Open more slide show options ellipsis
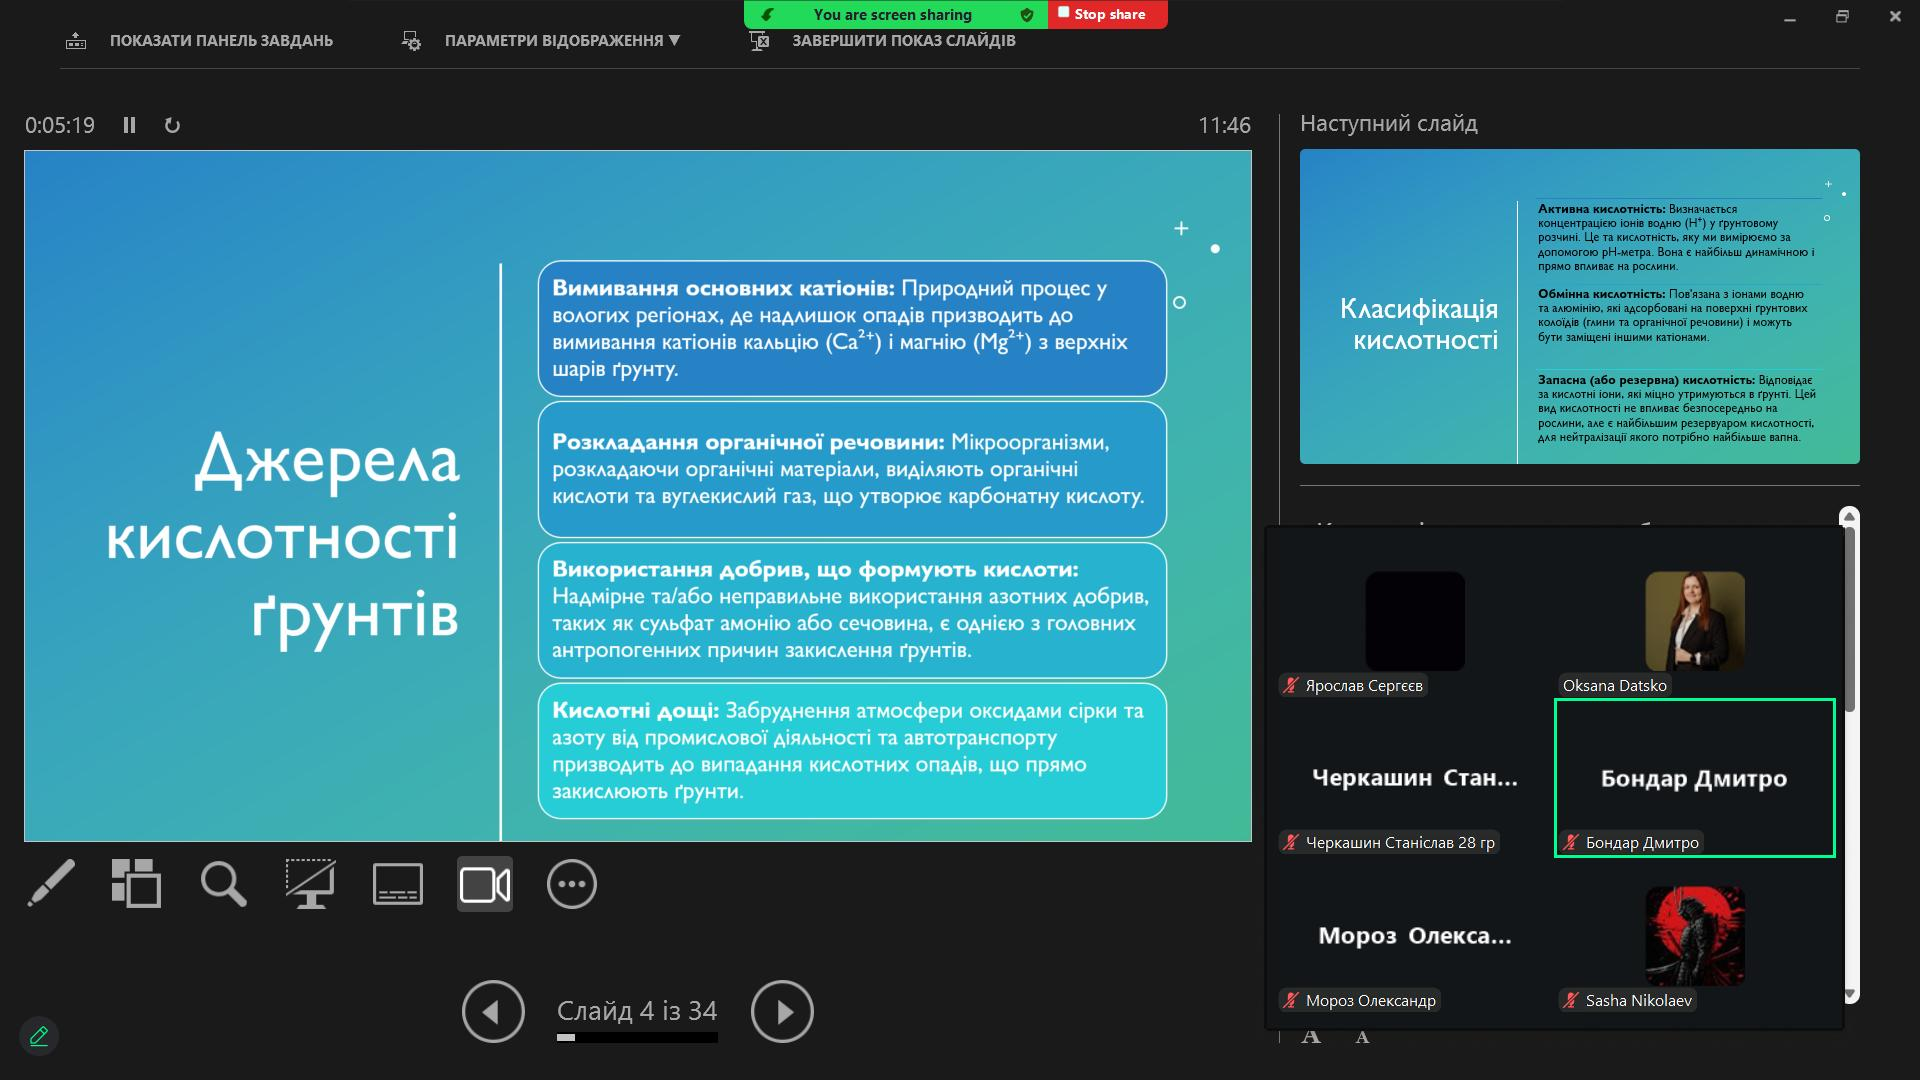Image resolution: width=1920 pixels, height=1080 pixels. click(x=572, y=884)
